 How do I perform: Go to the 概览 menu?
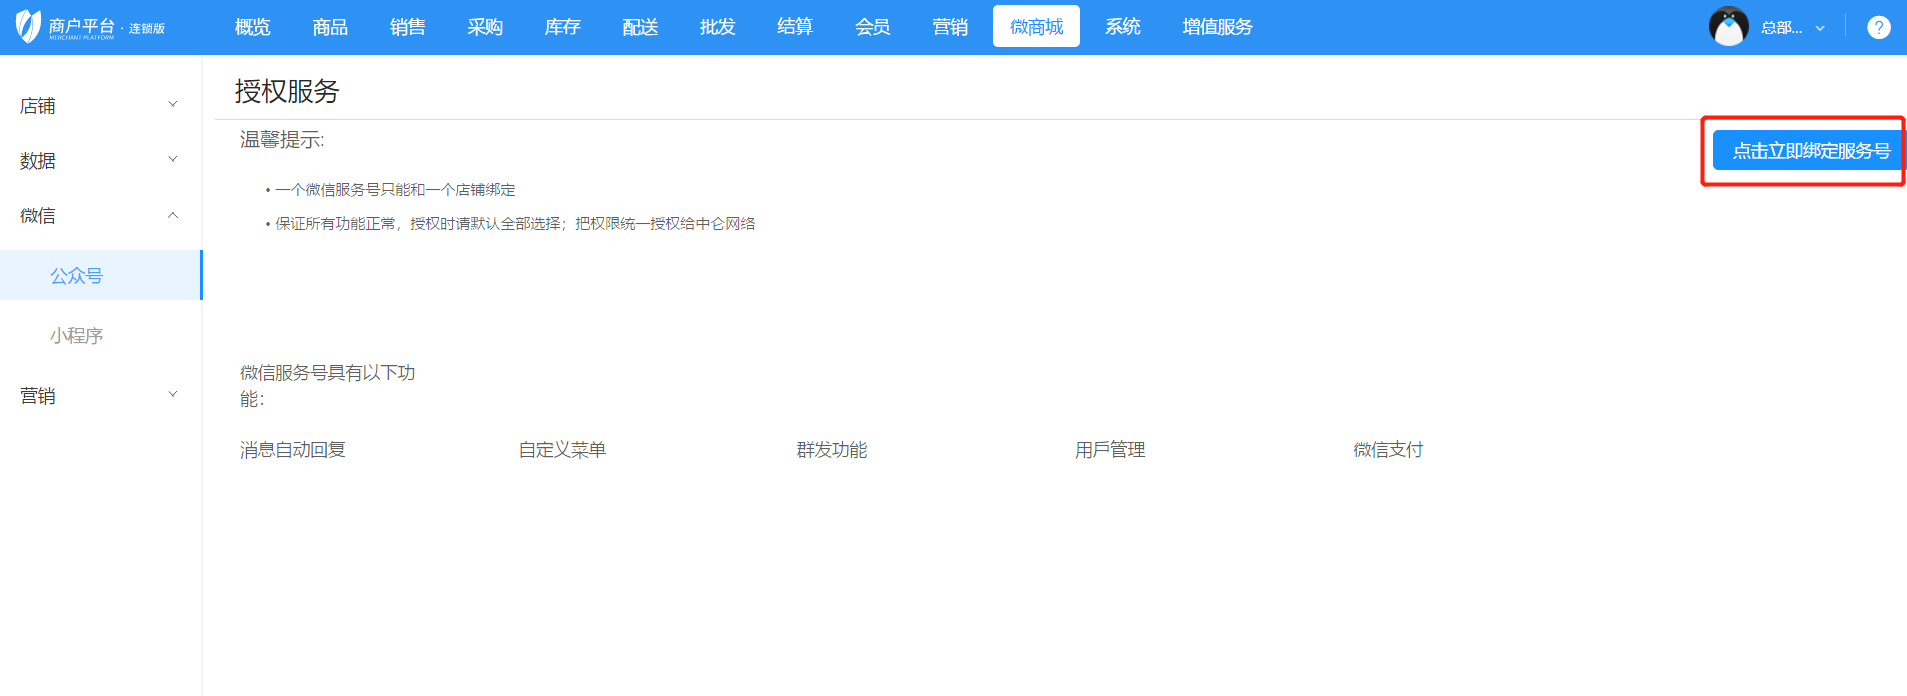[252, 27]
